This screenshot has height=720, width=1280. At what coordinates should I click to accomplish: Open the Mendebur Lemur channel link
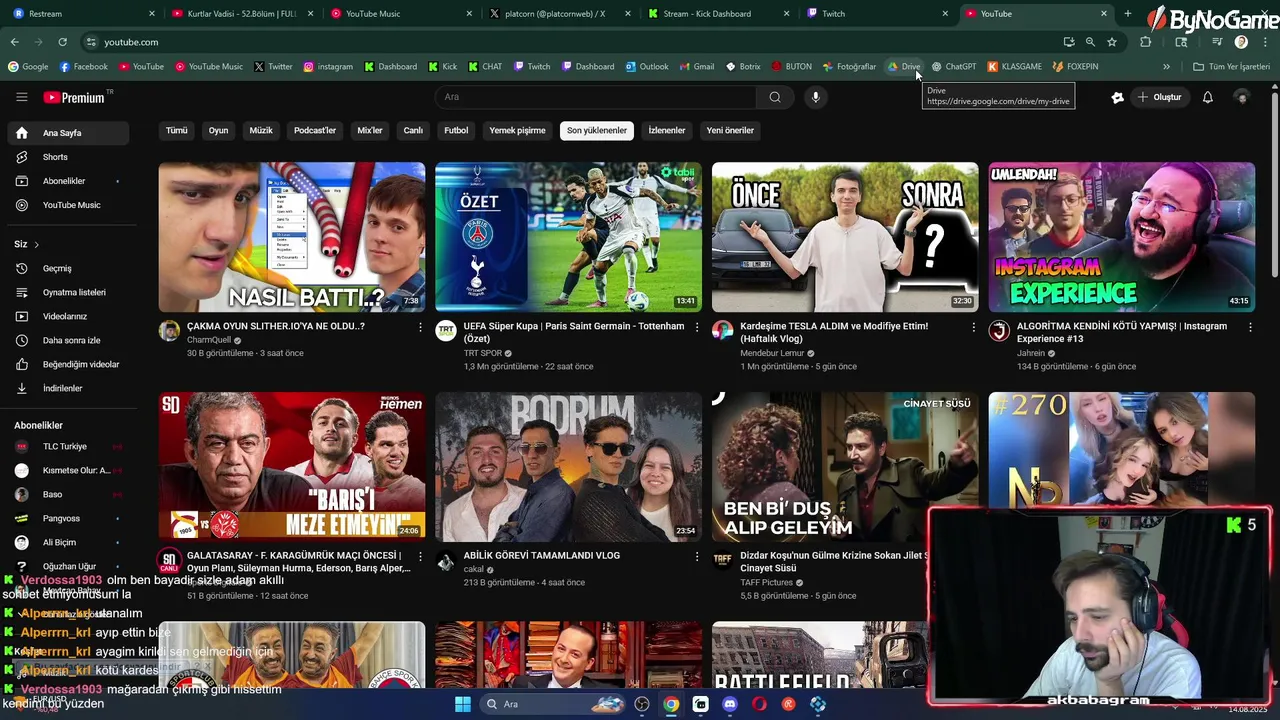tap(772, 353)
